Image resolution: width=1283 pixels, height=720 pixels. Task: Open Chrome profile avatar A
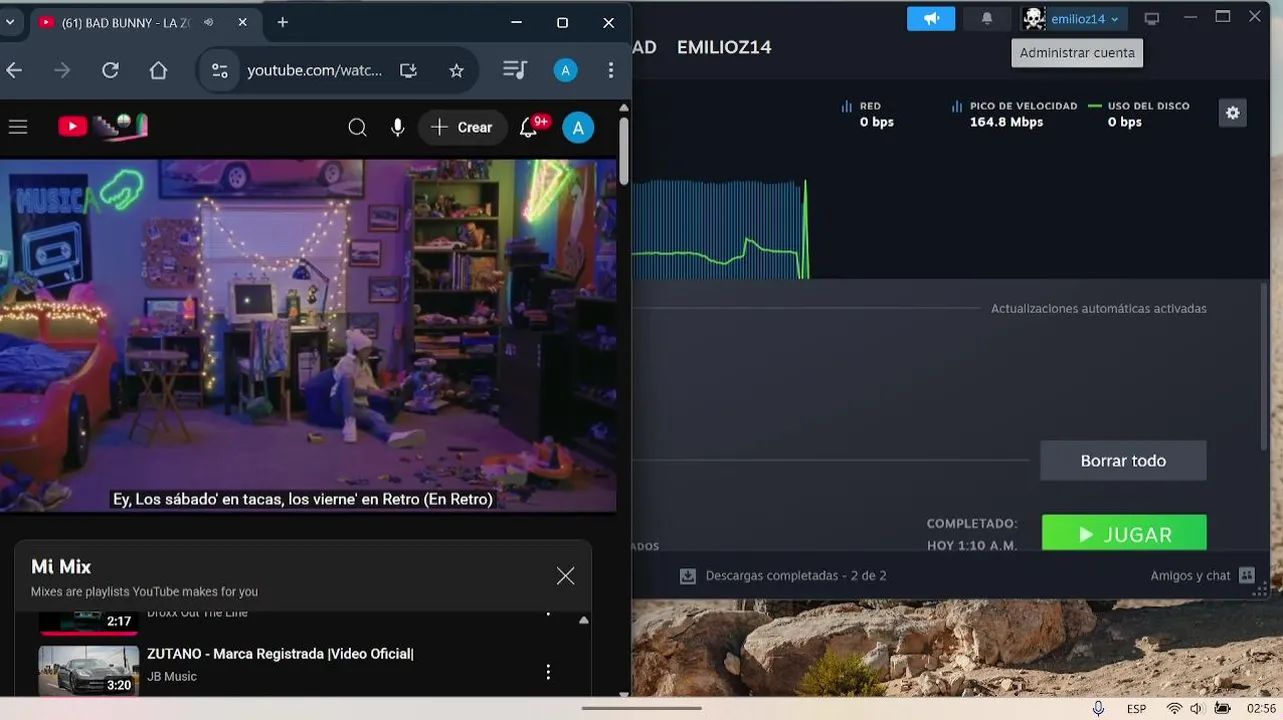566,70
